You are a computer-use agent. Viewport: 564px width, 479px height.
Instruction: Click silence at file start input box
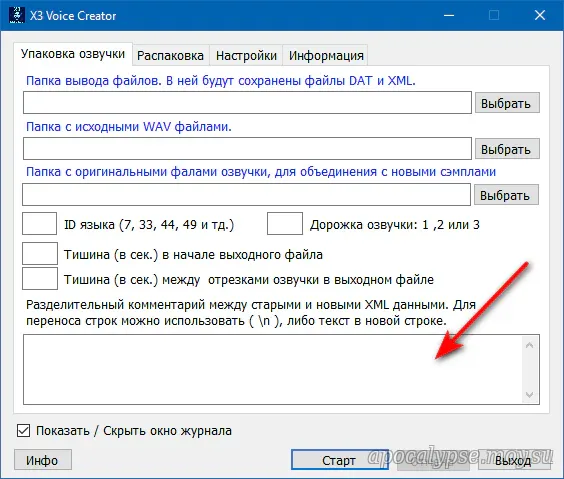tap(40, 254)
